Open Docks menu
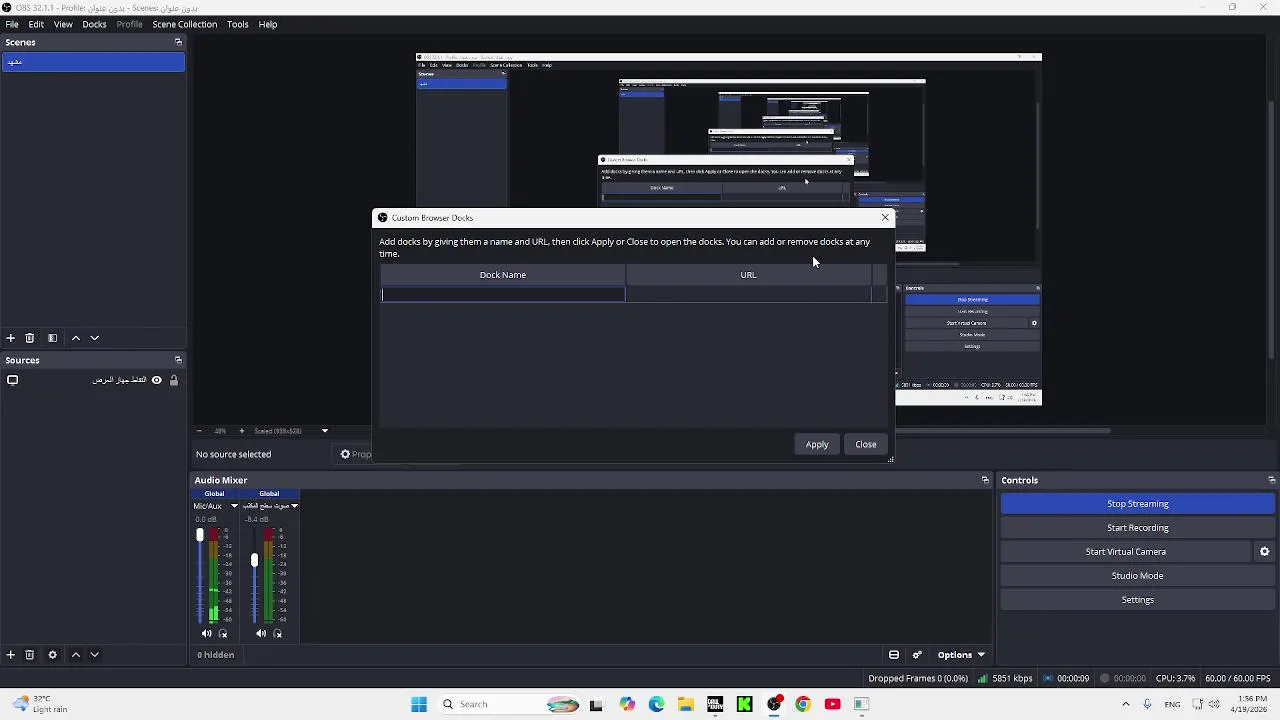The height and width of the screenshot is (720, 1280). (x=94, y=24)
